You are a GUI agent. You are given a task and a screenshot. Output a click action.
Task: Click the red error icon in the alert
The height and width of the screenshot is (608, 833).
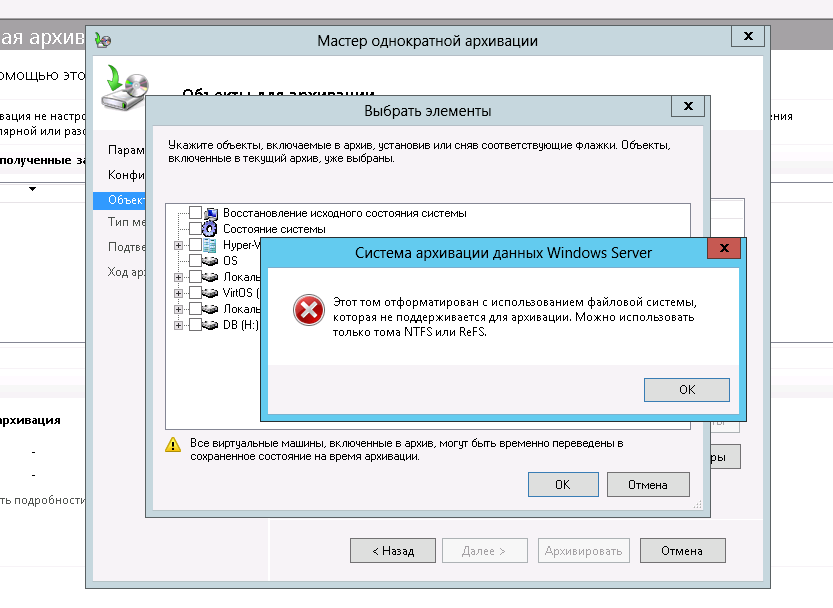click(309, 310)
